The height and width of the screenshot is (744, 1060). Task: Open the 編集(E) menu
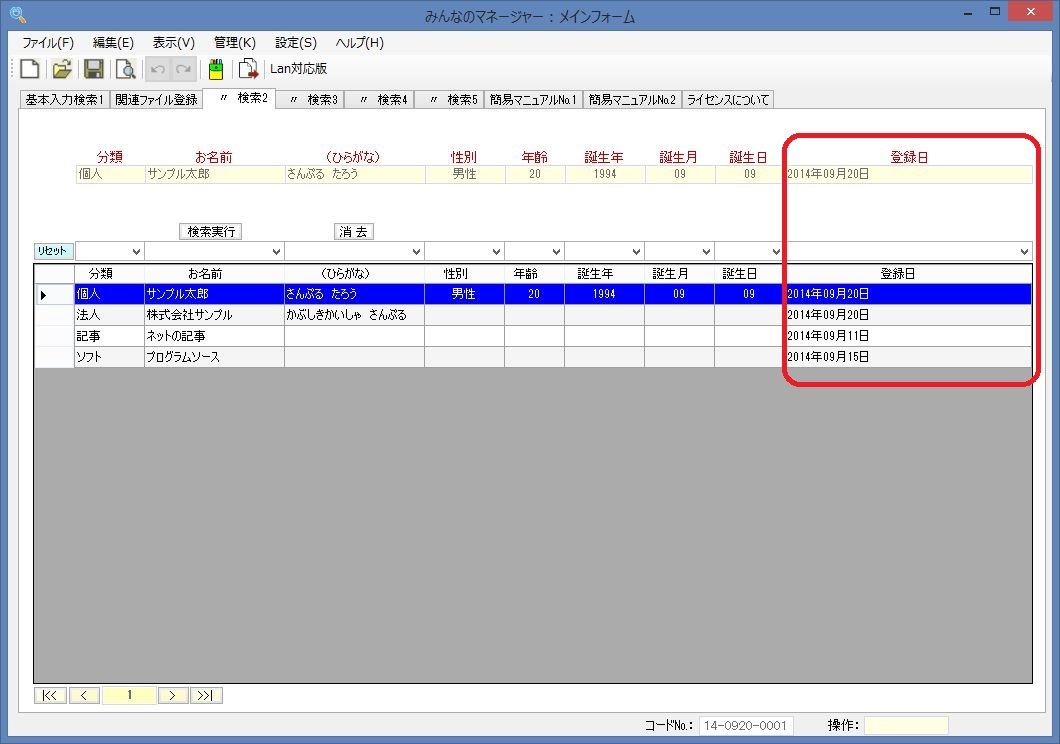tap(113, 43)
